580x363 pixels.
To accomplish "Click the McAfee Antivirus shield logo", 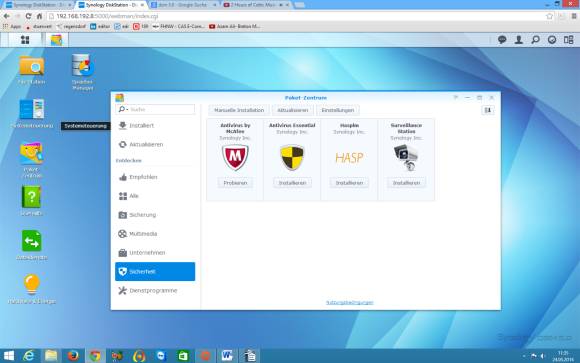I will pos(235,157).
